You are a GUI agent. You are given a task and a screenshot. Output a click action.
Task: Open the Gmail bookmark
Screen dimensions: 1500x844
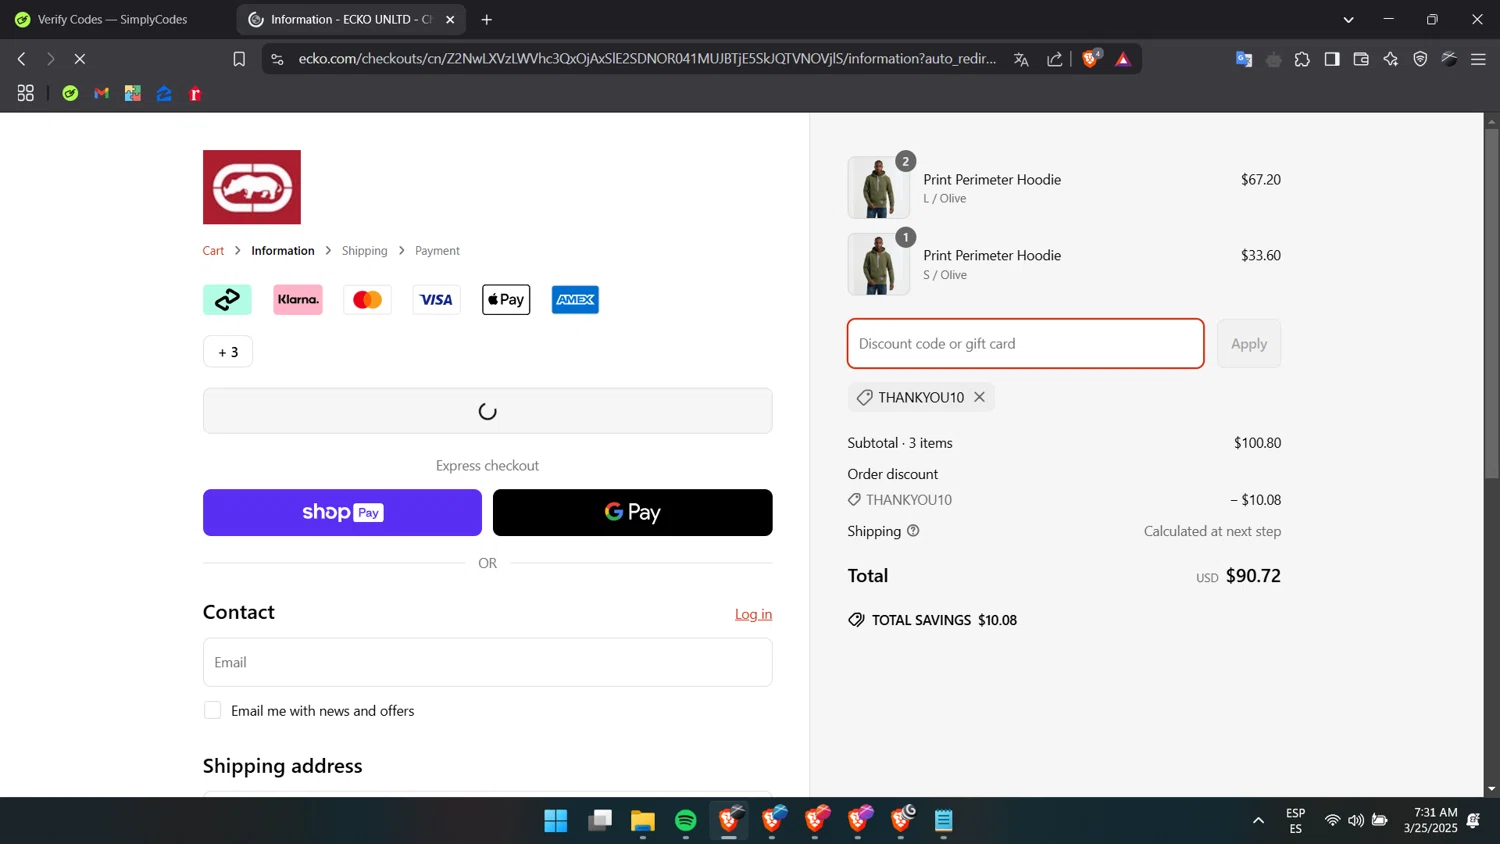pyautogui.click(x=102, y=93)
